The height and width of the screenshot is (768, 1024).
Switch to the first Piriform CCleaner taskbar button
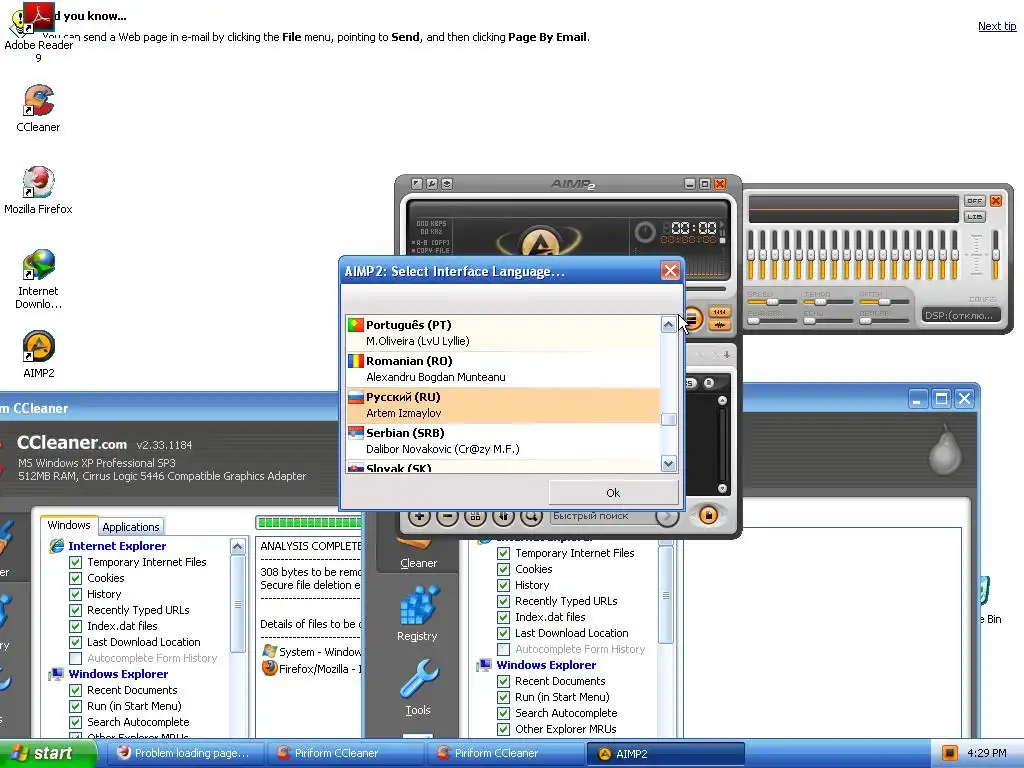[x=346, y=753]
